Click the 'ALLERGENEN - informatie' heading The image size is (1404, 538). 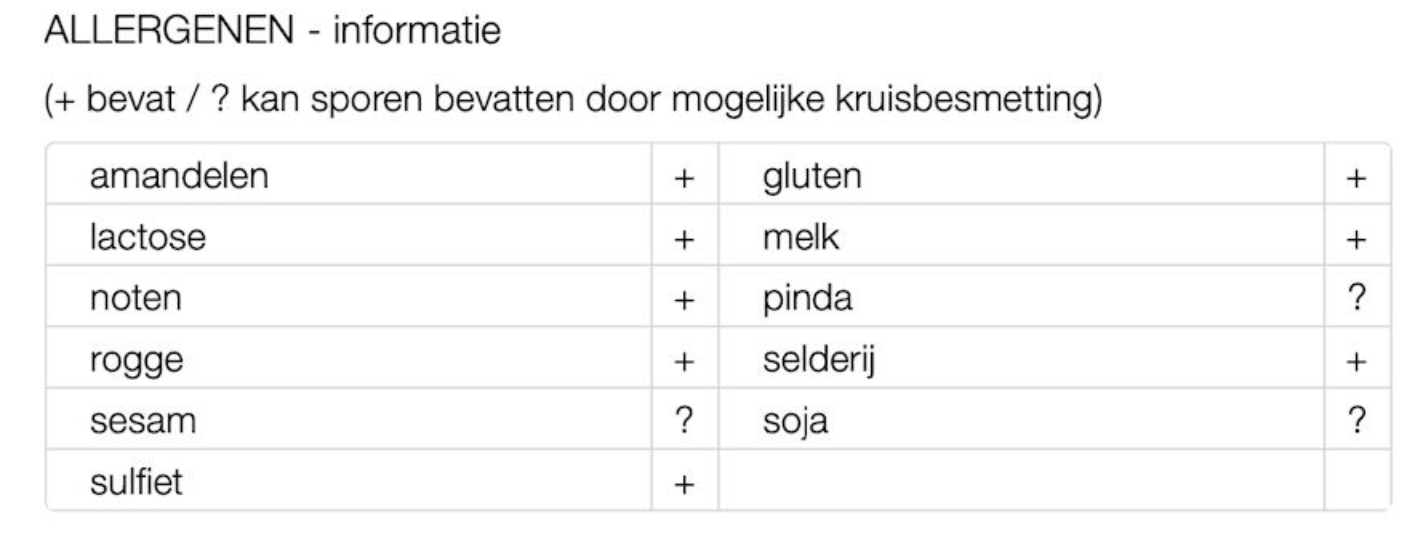[271, 32]
